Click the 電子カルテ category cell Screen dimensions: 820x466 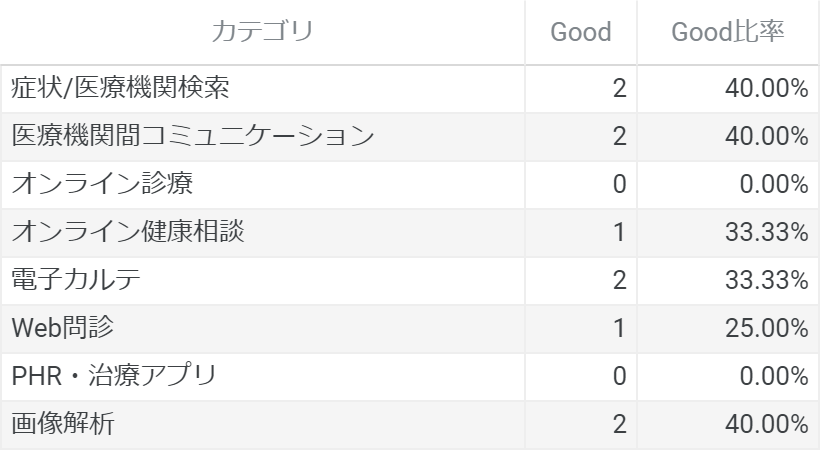click(x=76, y=280)
